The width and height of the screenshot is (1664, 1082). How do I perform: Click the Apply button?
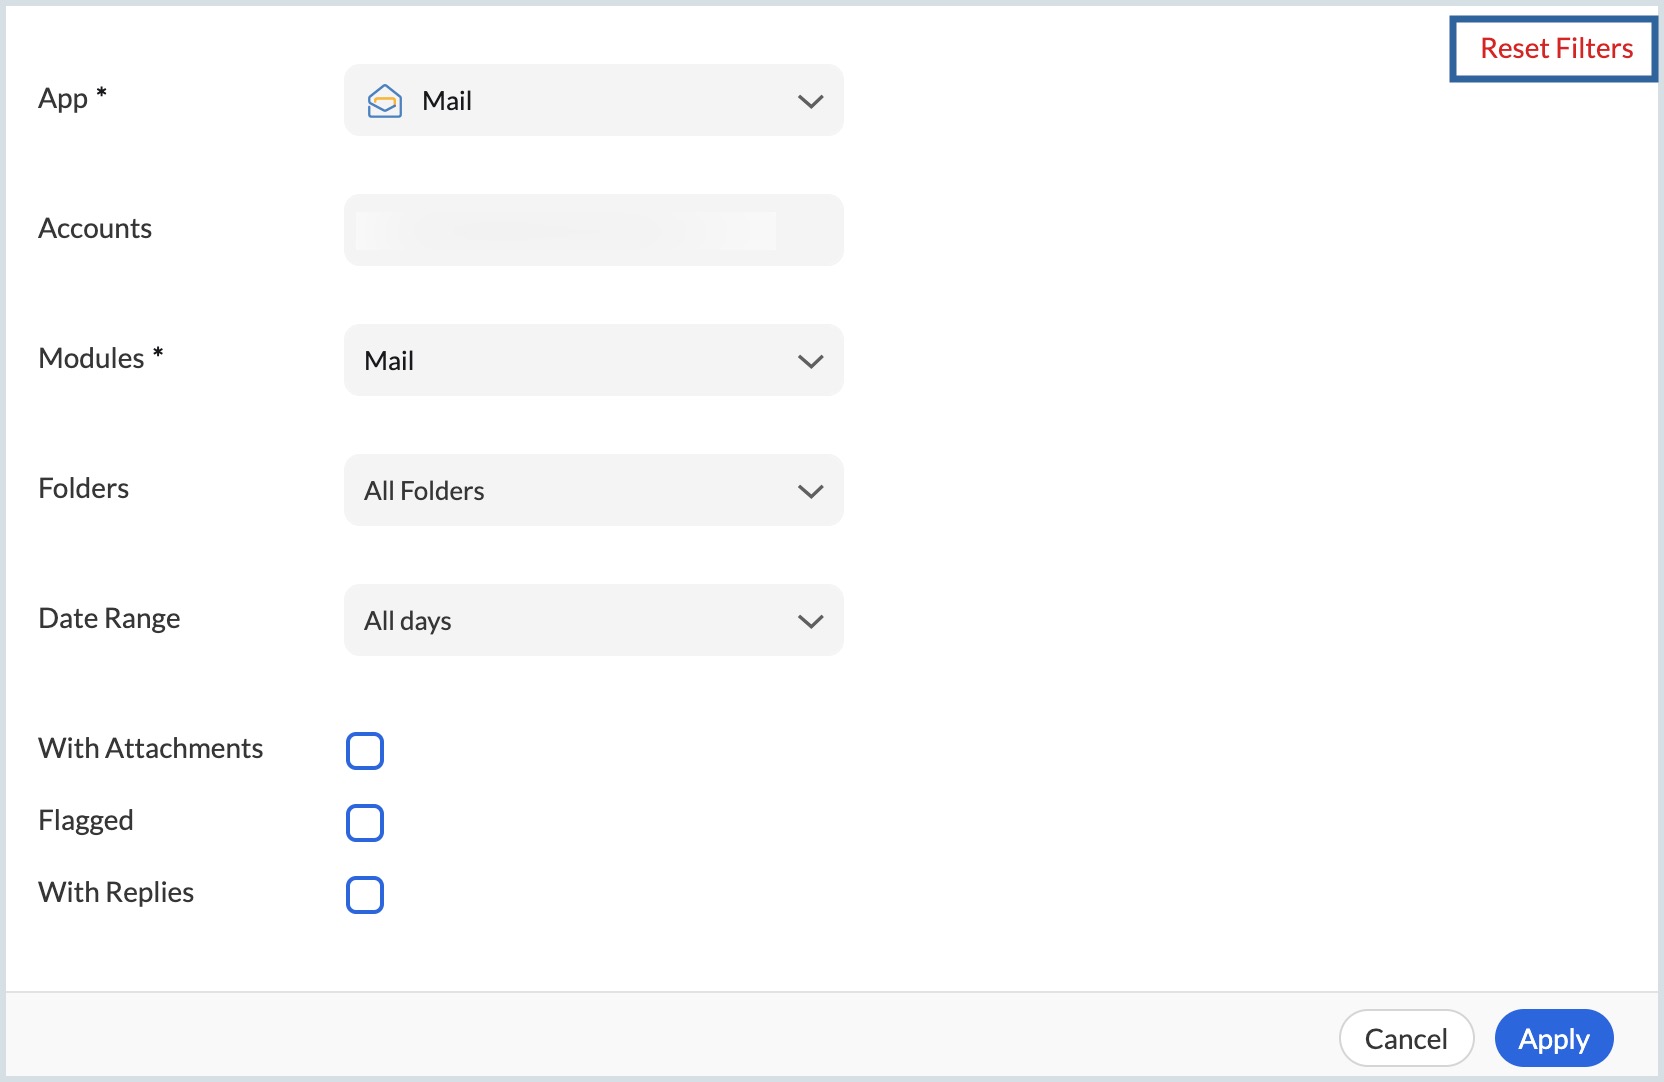pyautogui.click(x=1554, y=1038)
